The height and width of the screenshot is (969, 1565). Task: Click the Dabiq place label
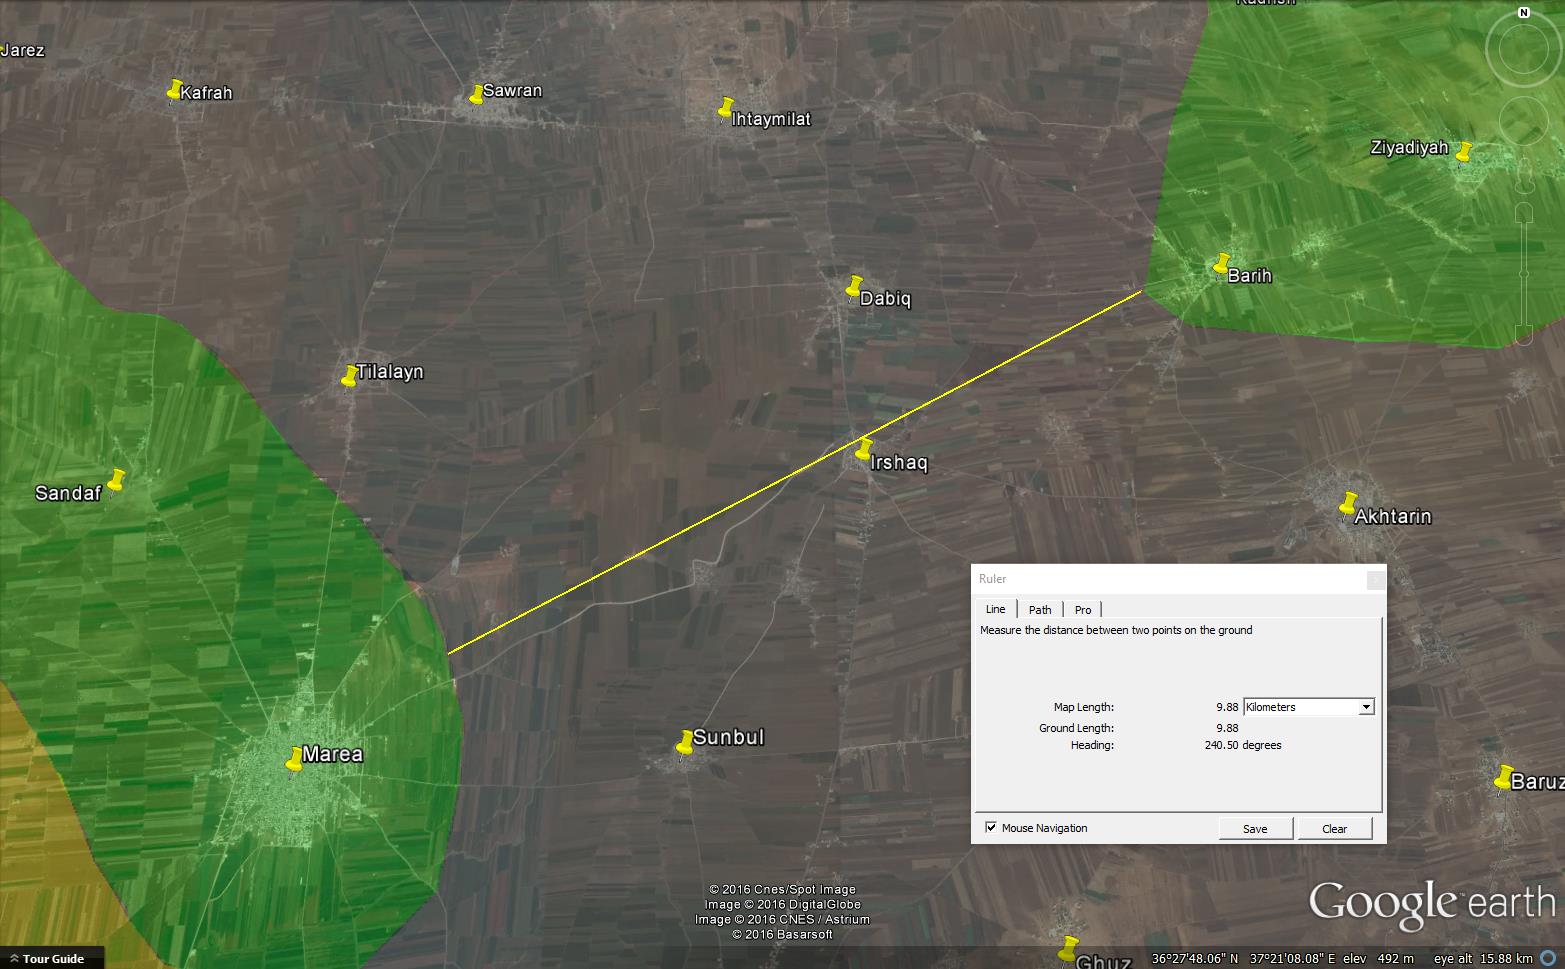tap(885, 298)
